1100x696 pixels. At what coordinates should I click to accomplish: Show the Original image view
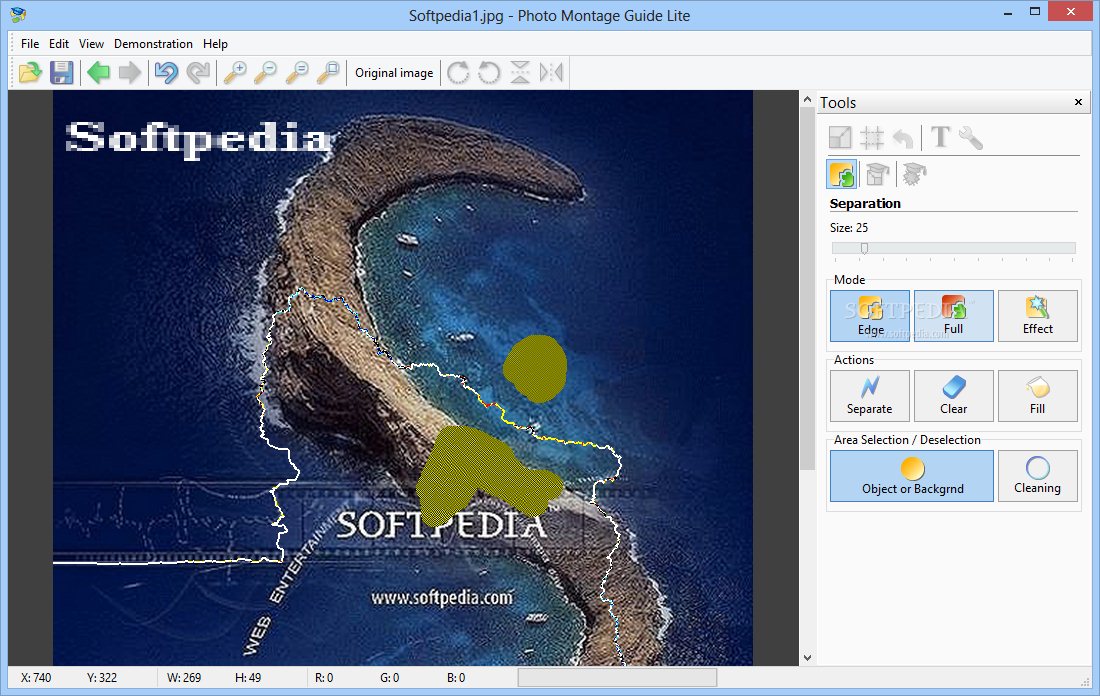pyautogui.click(x=394, y=73)
